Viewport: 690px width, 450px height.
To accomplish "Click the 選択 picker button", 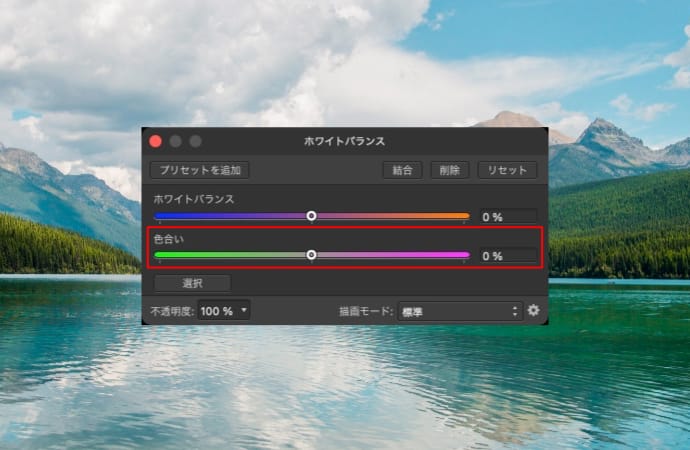I will [x=192, y=283].
